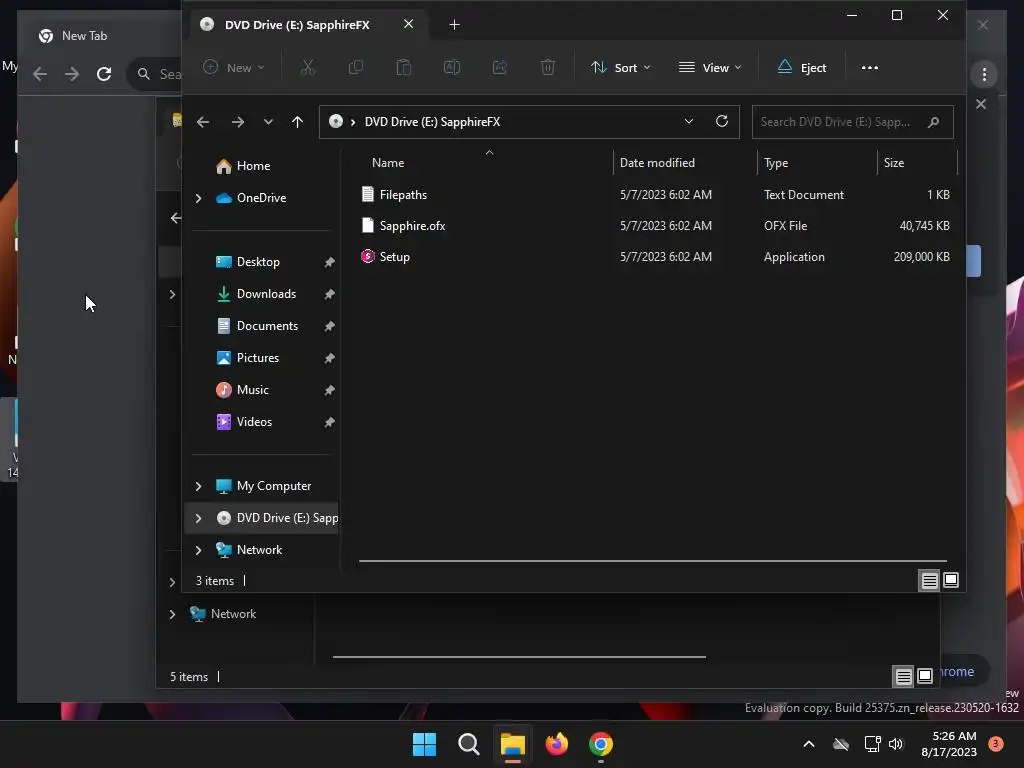1024x768 pixels.
Task: Expand the My Computer tree node
Action: pos(199,486)
